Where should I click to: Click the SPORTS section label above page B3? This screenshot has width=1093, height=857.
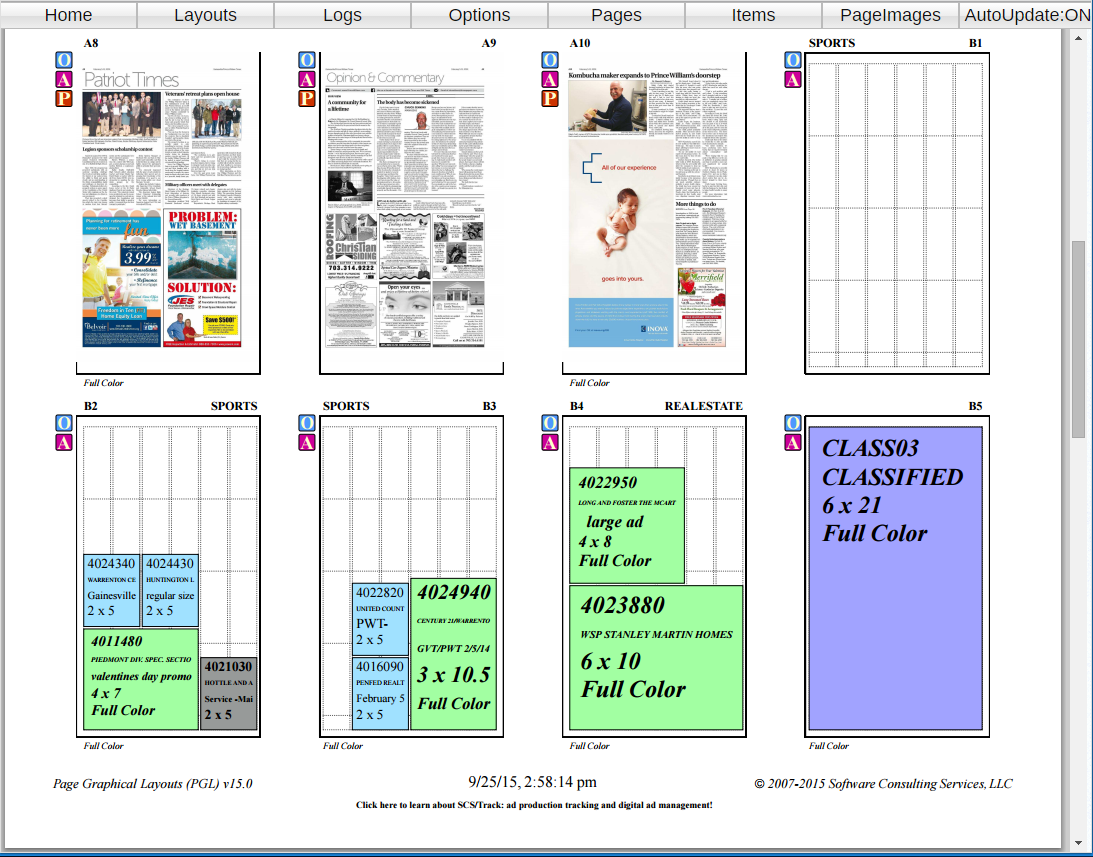point(346,406)
